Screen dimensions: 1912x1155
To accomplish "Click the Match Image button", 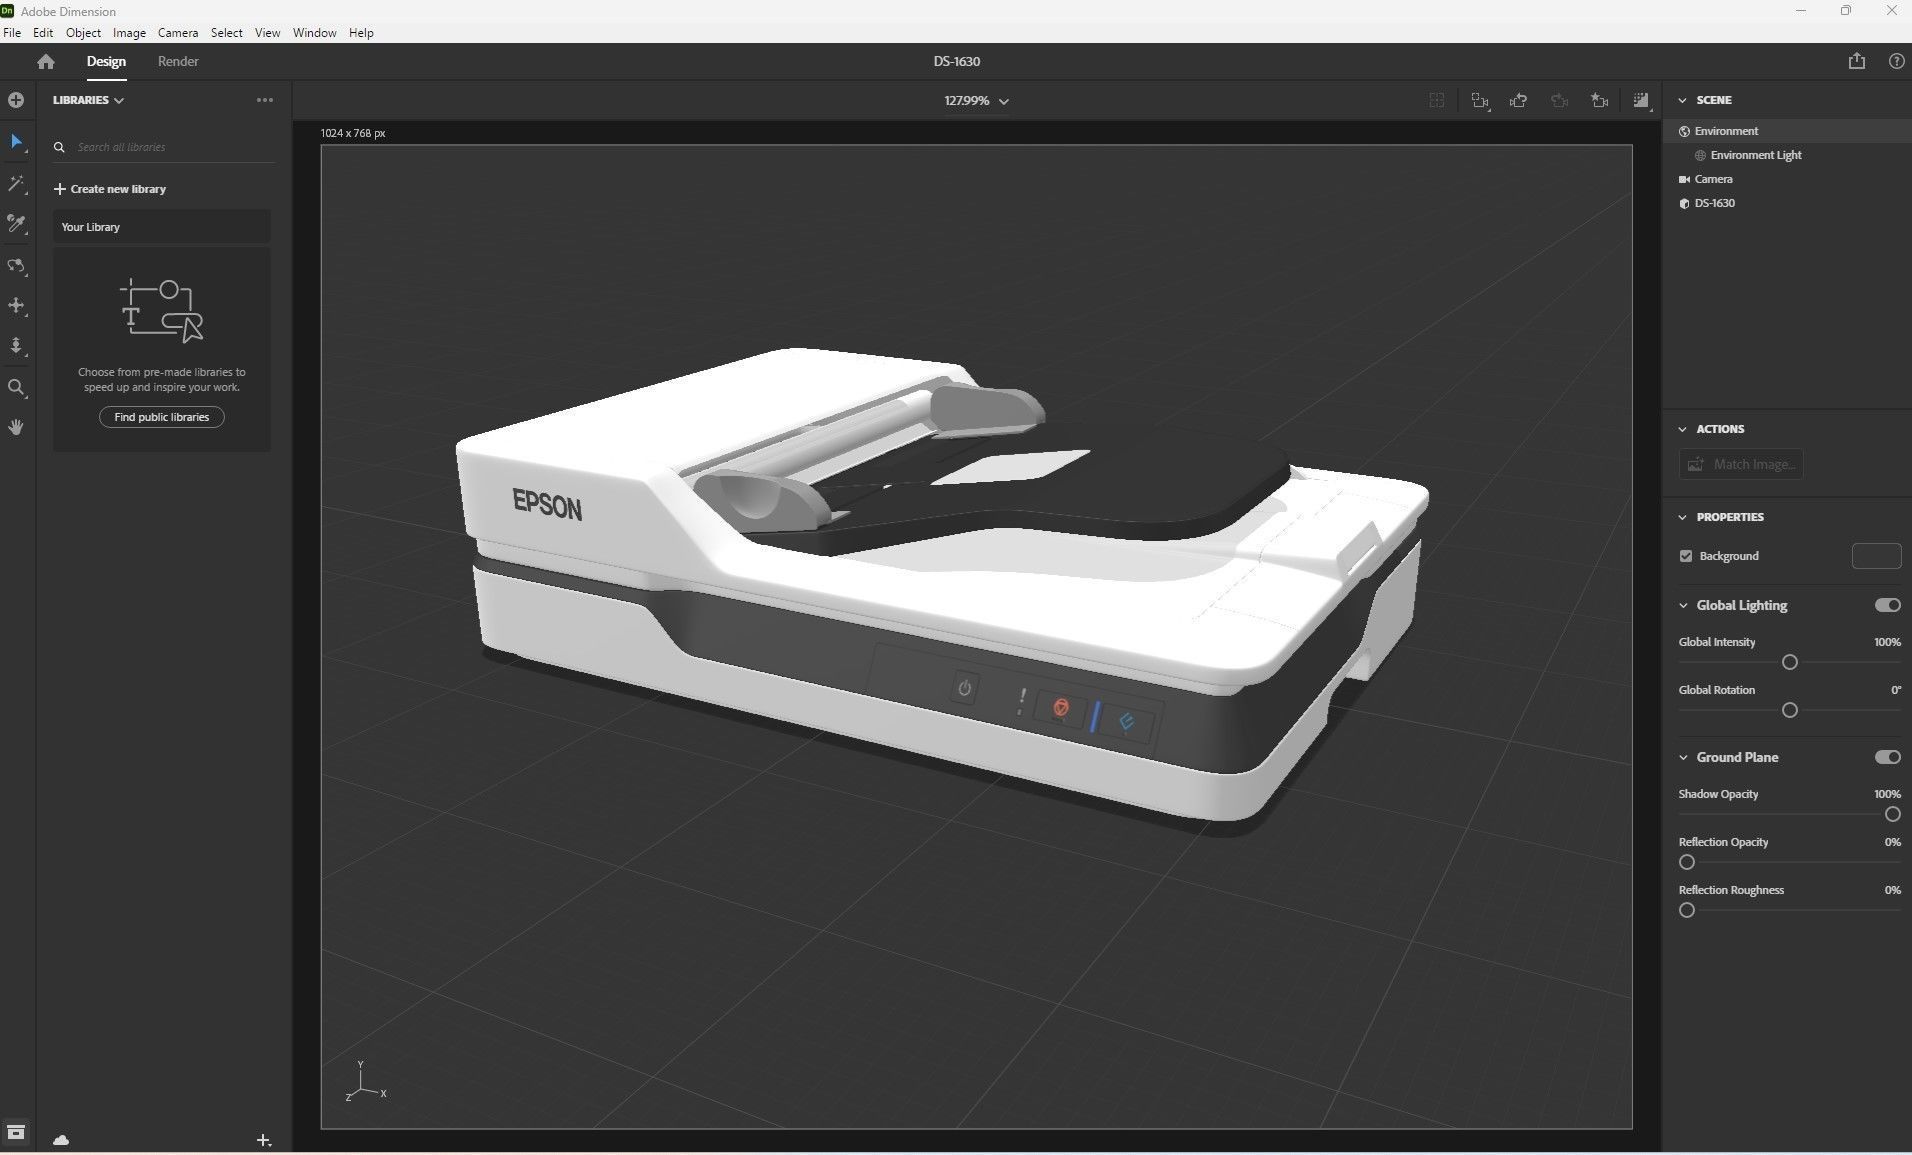I will pos(1742,464).
